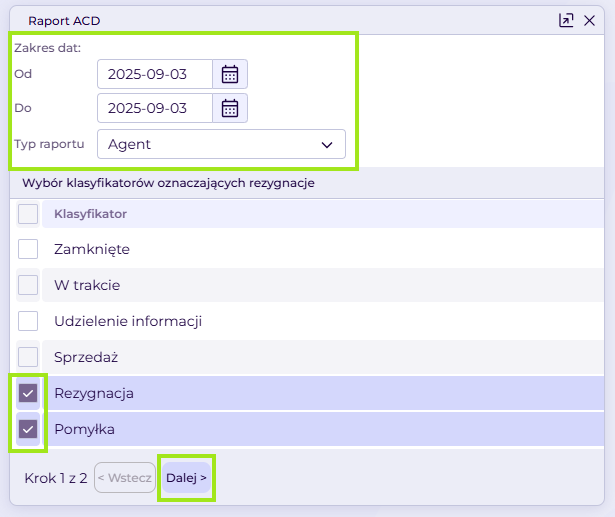Select the Pomyłka row text
Viewport: 615px width, 517px height.
pos(84,430)
